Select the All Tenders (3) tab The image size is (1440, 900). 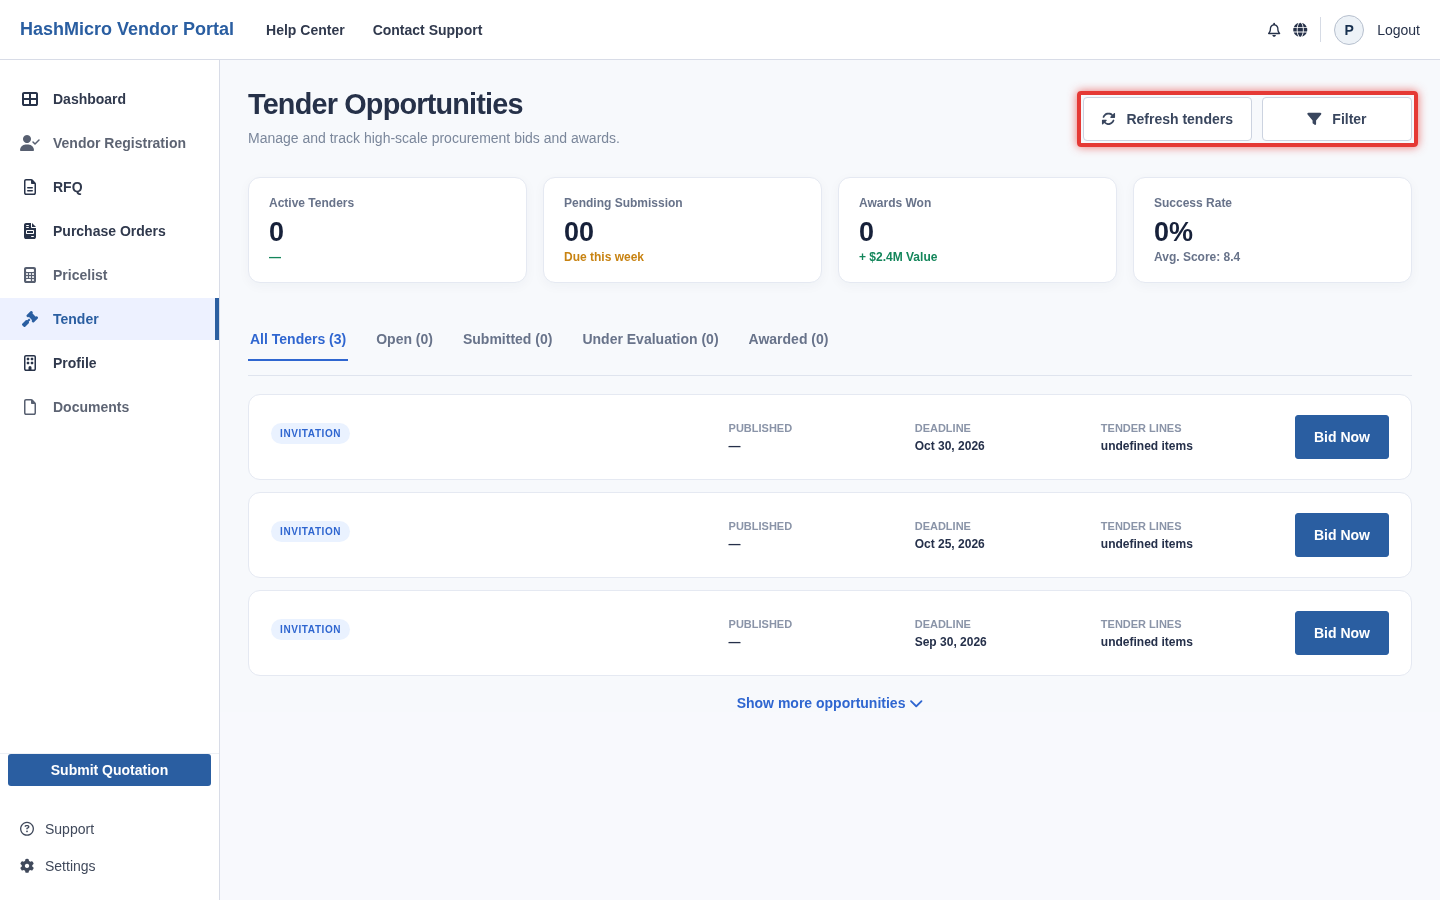(x=298, y=339)
